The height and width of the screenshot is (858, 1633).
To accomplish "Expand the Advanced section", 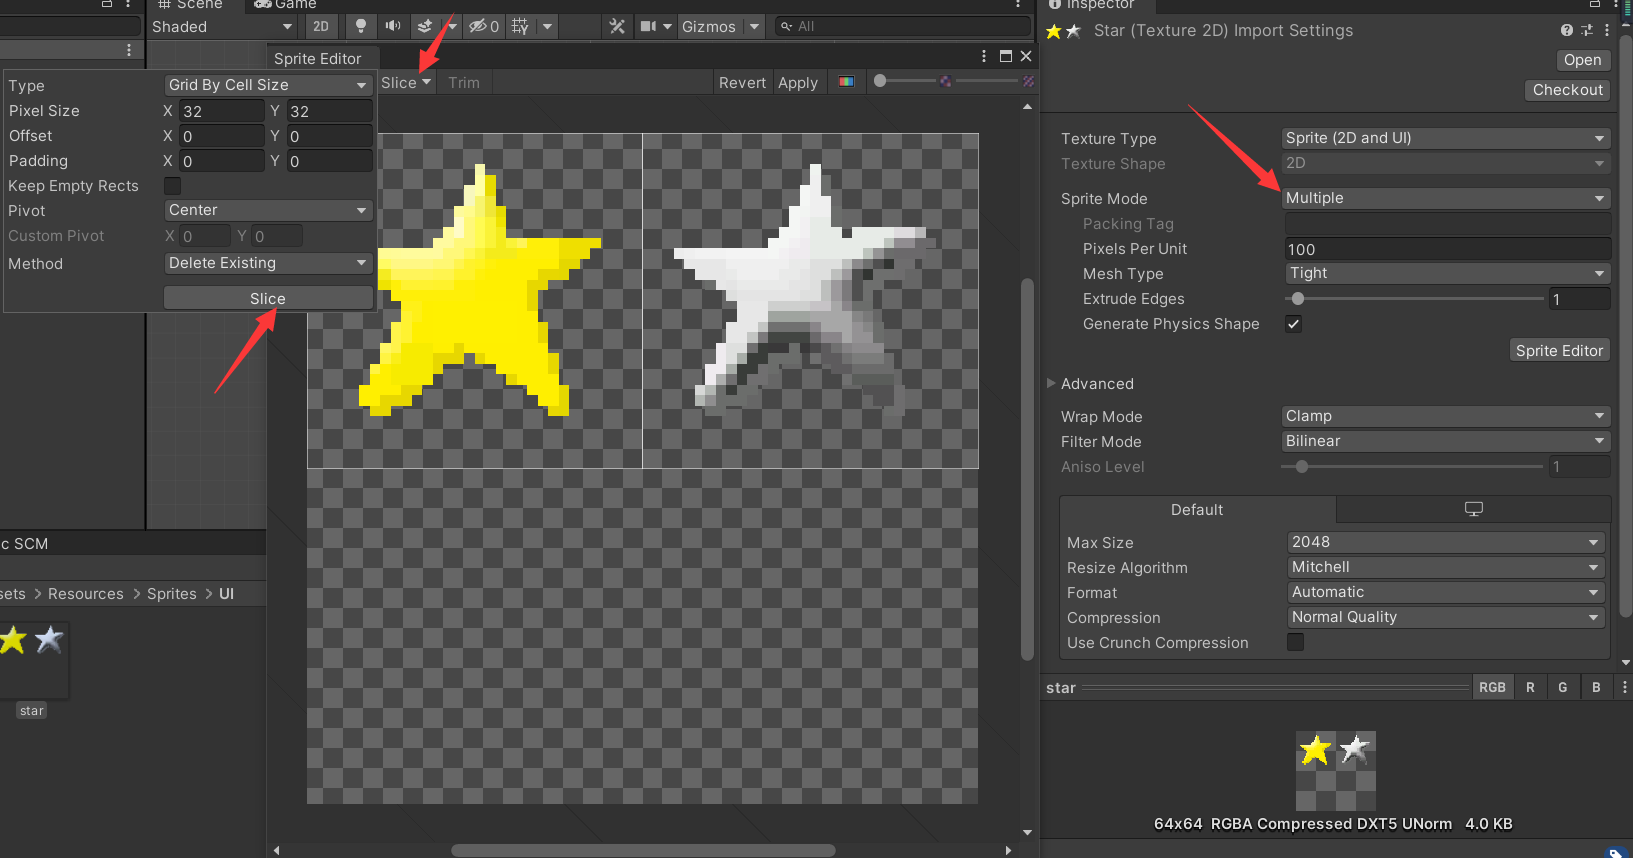I will click(1051, 383).
